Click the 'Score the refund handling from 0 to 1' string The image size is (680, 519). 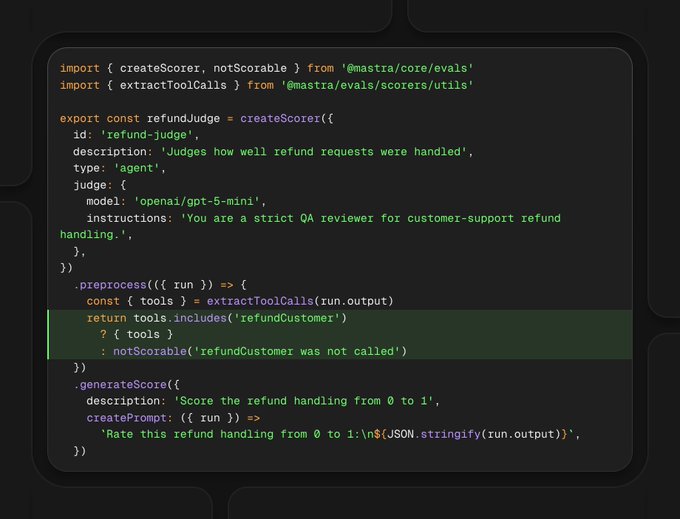[x=303, y=401]
